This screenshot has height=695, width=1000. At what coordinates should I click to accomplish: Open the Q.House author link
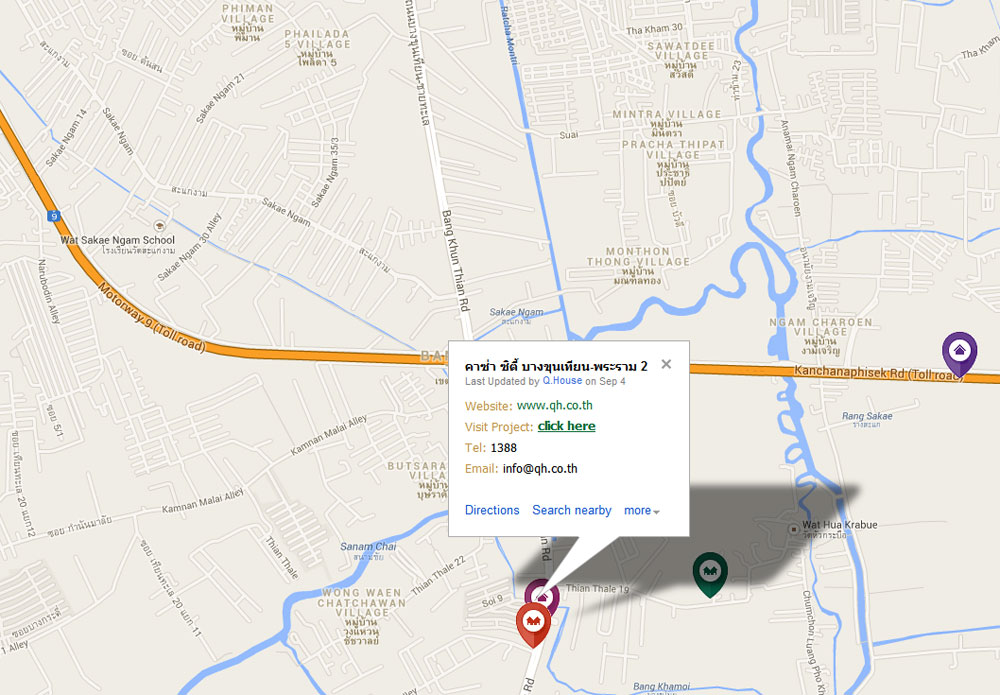point(562,381)
